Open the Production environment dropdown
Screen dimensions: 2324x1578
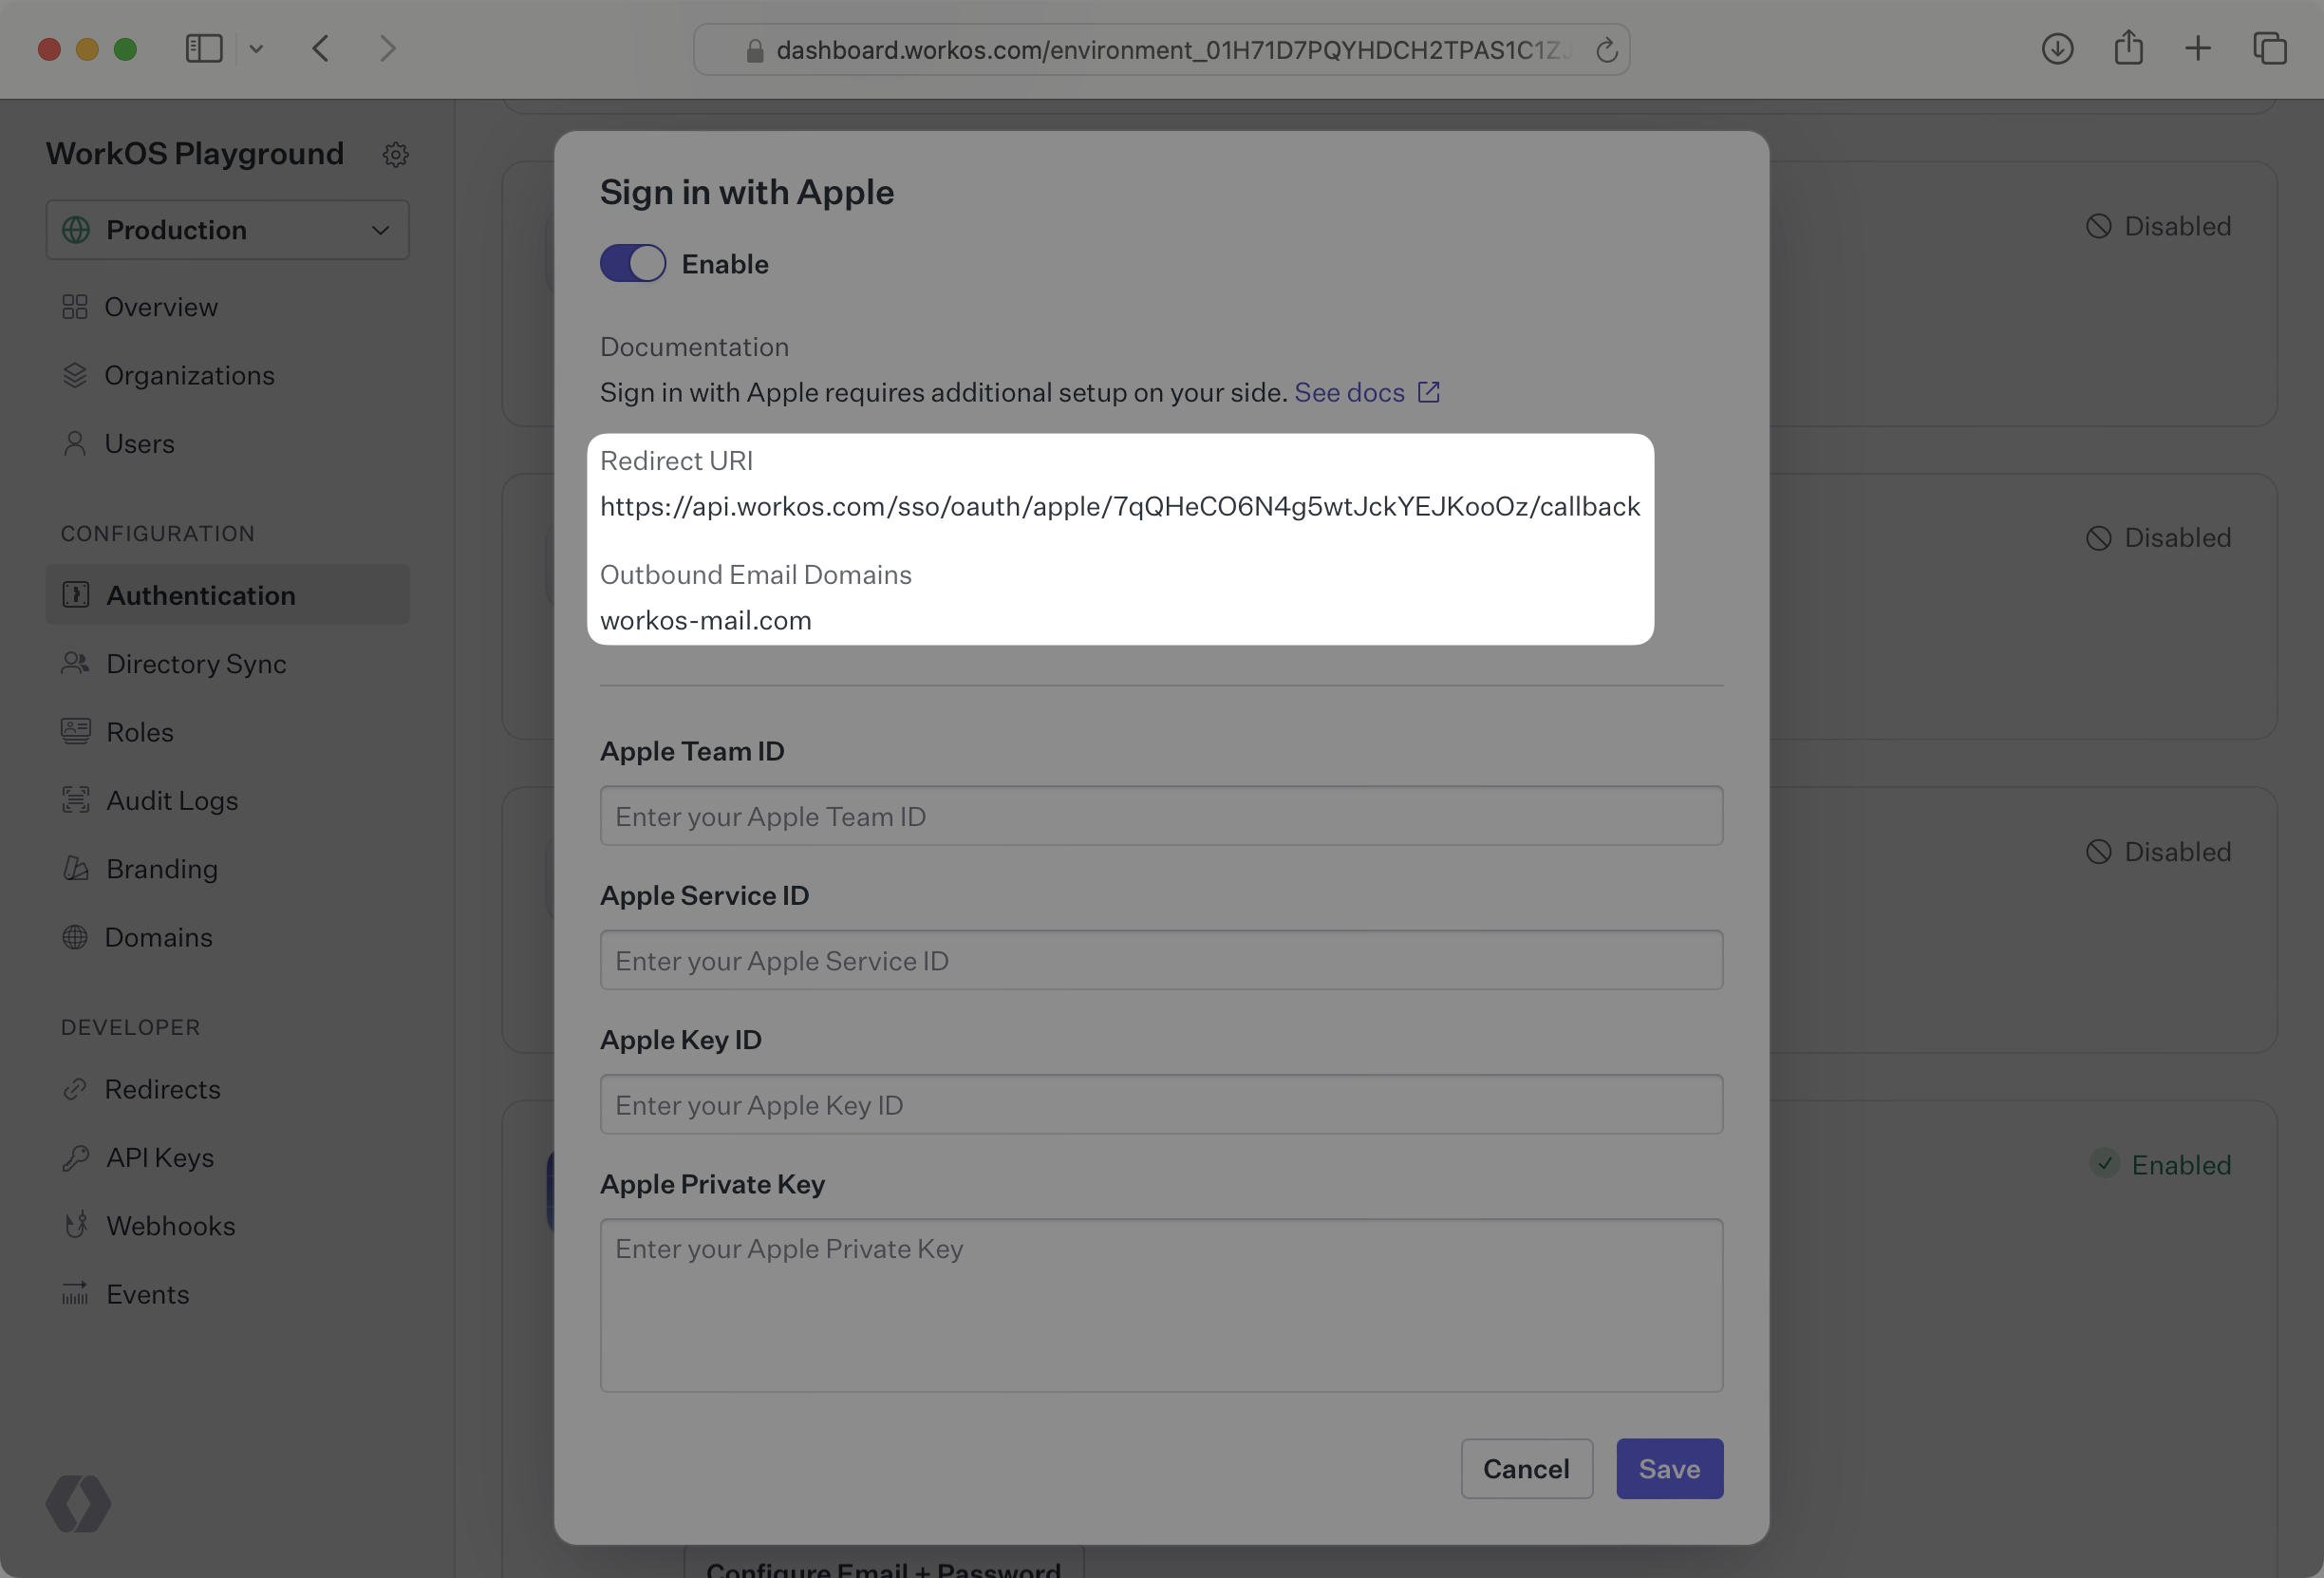pos(227,229)
